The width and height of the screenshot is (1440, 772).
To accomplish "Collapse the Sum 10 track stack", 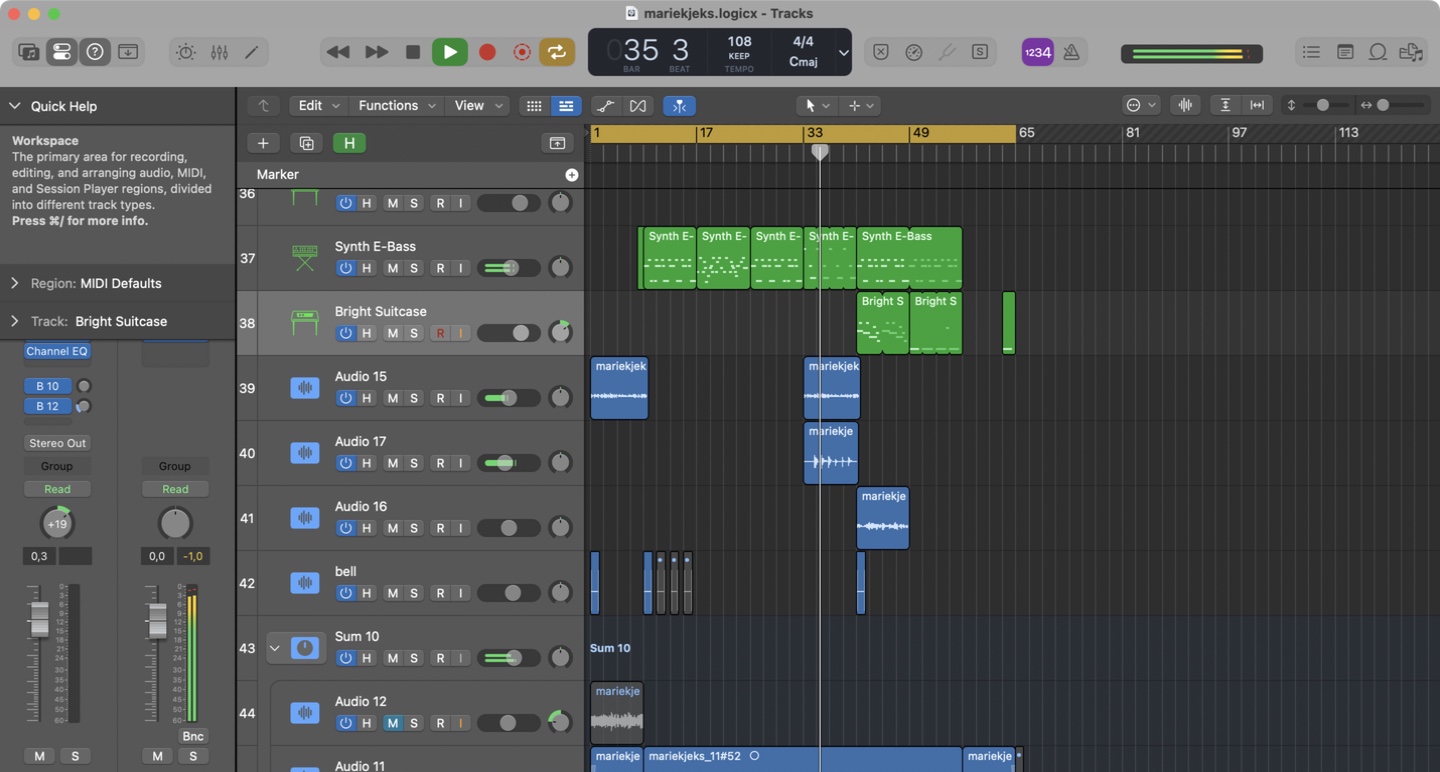I will pos(274,648).
